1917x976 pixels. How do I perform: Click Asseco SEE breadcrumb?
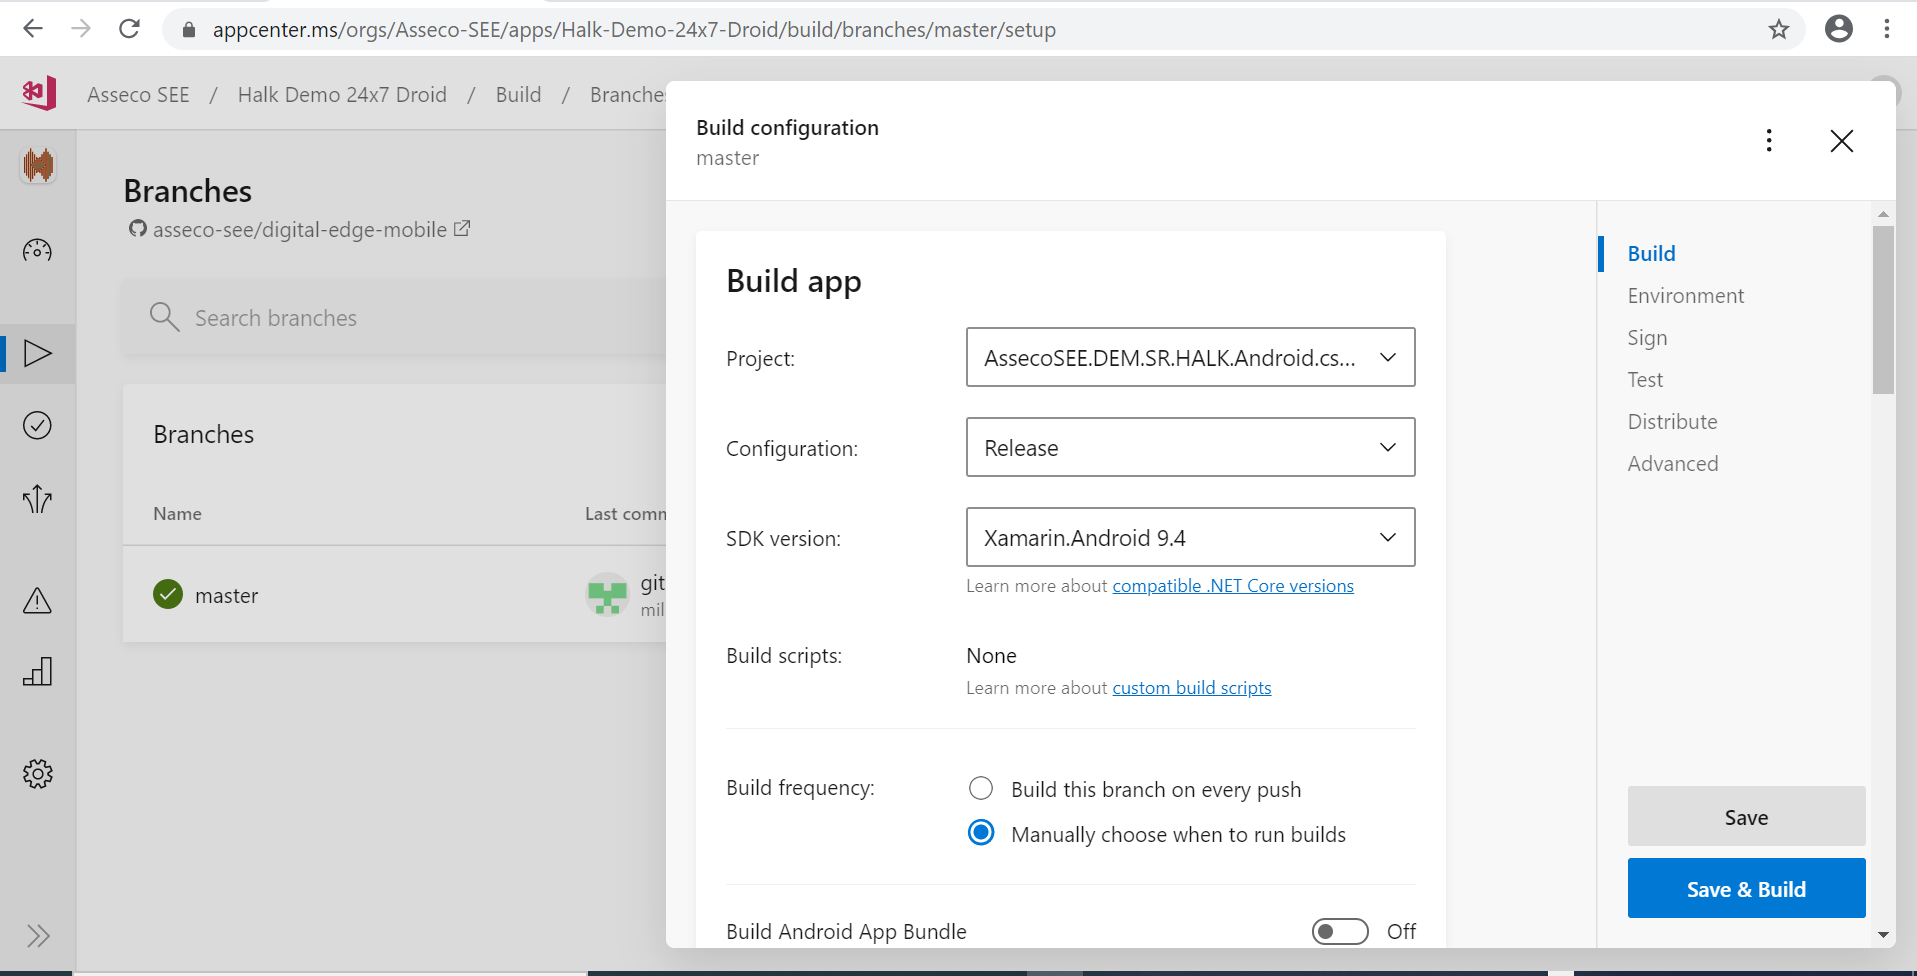coord(138,95)
